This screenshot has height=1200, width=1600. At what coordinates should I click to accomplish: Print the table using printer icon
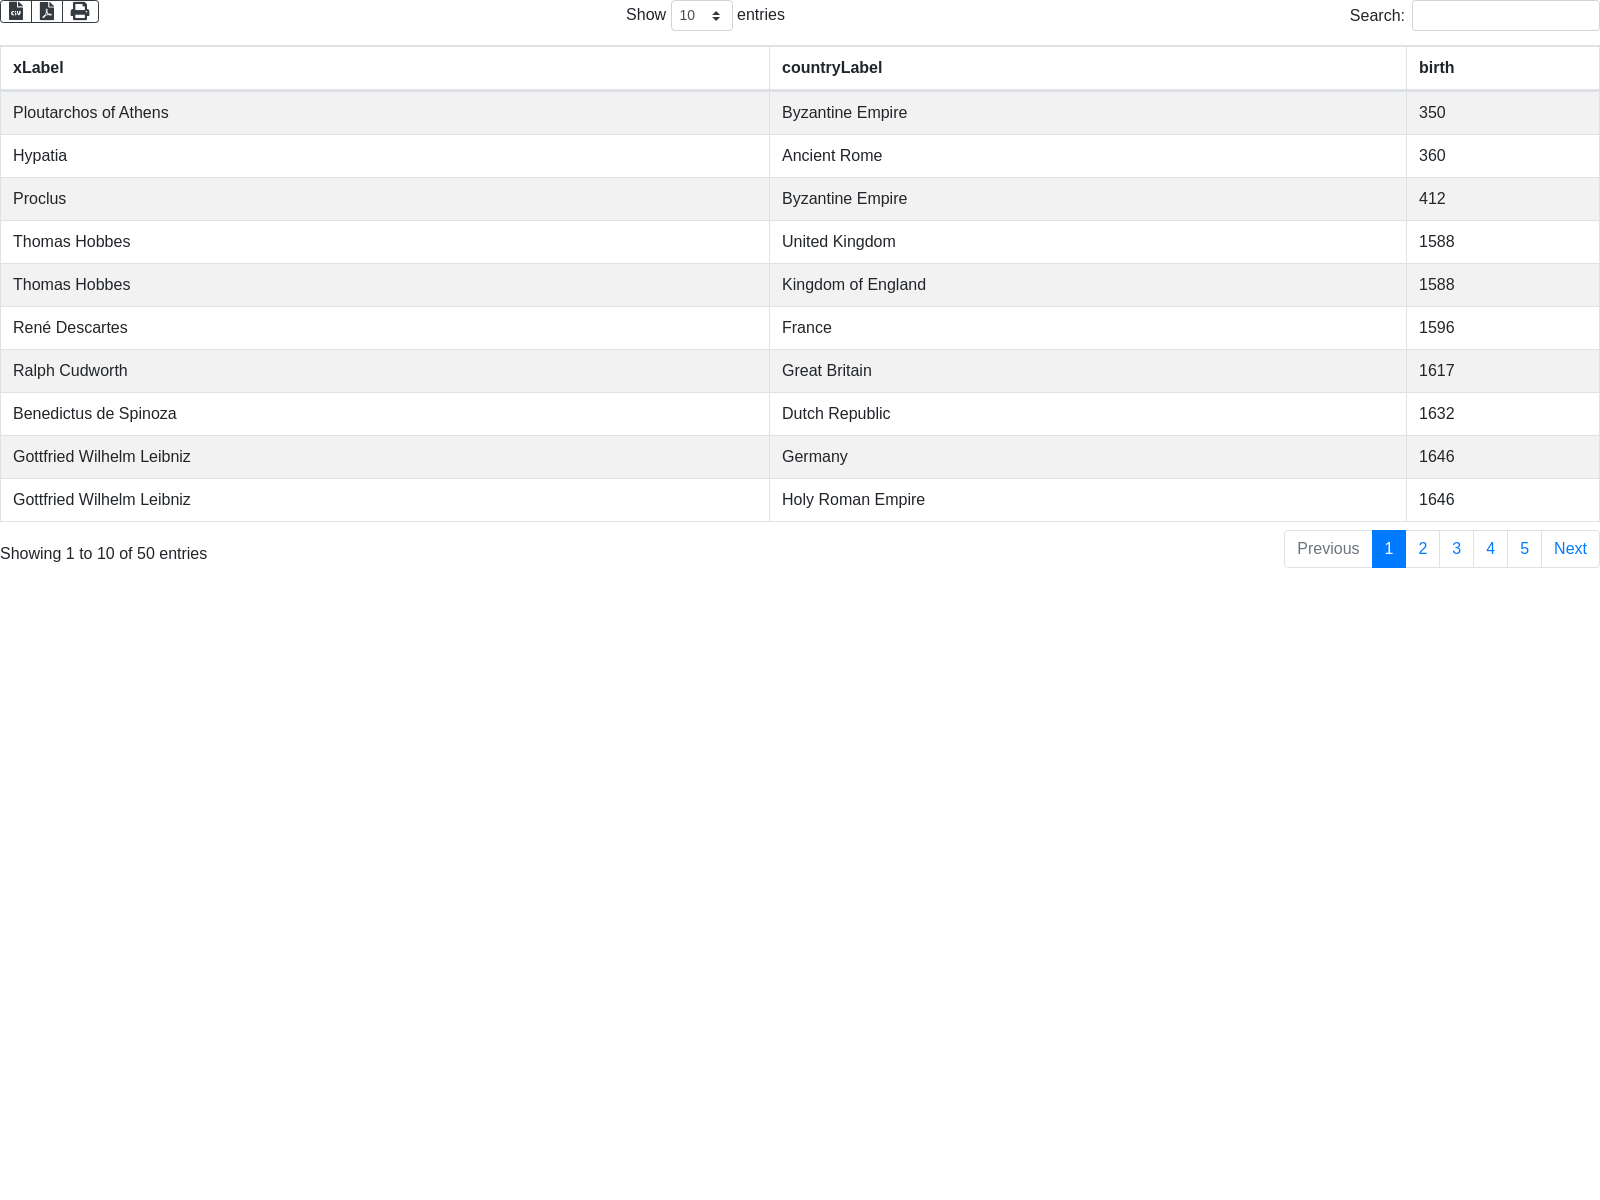[x=80, y=11]
